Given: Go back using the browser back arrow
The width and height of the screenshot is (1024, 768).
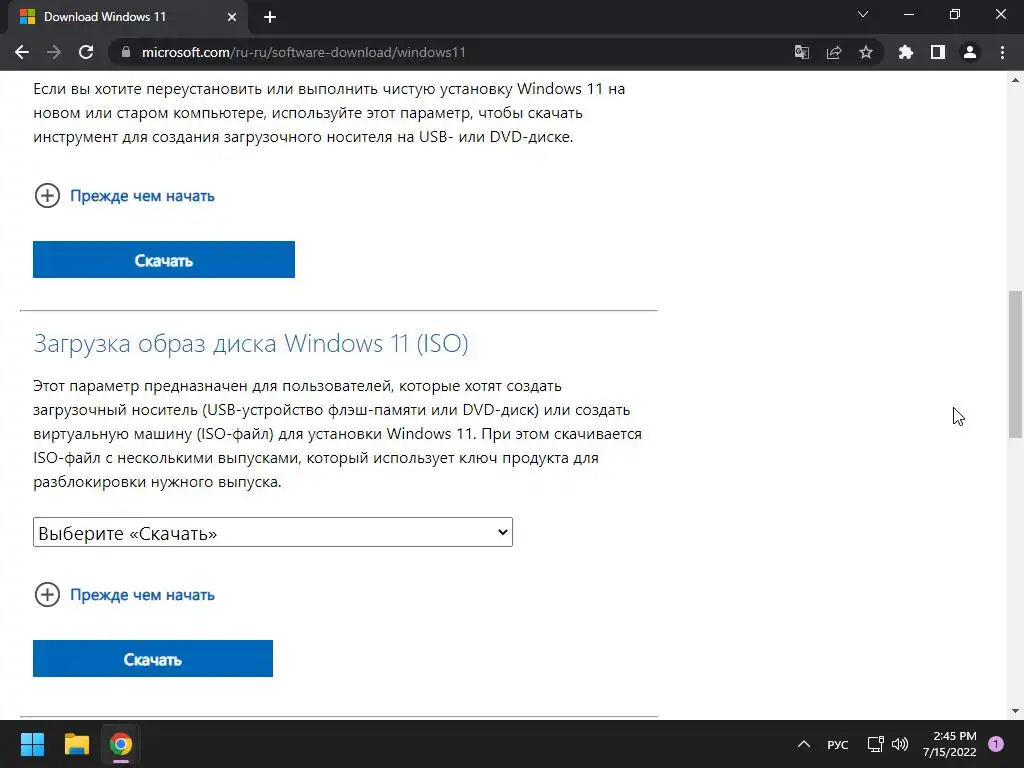Looking at the screenshot, I should coord(22,52).
